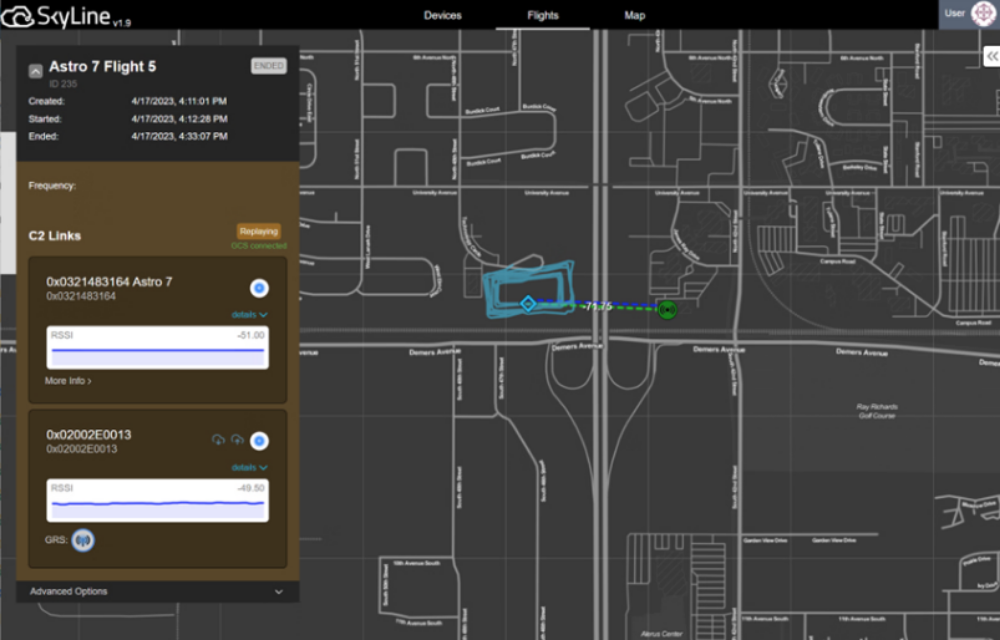
Task: Click the user avatar icon
Action: 982,14
